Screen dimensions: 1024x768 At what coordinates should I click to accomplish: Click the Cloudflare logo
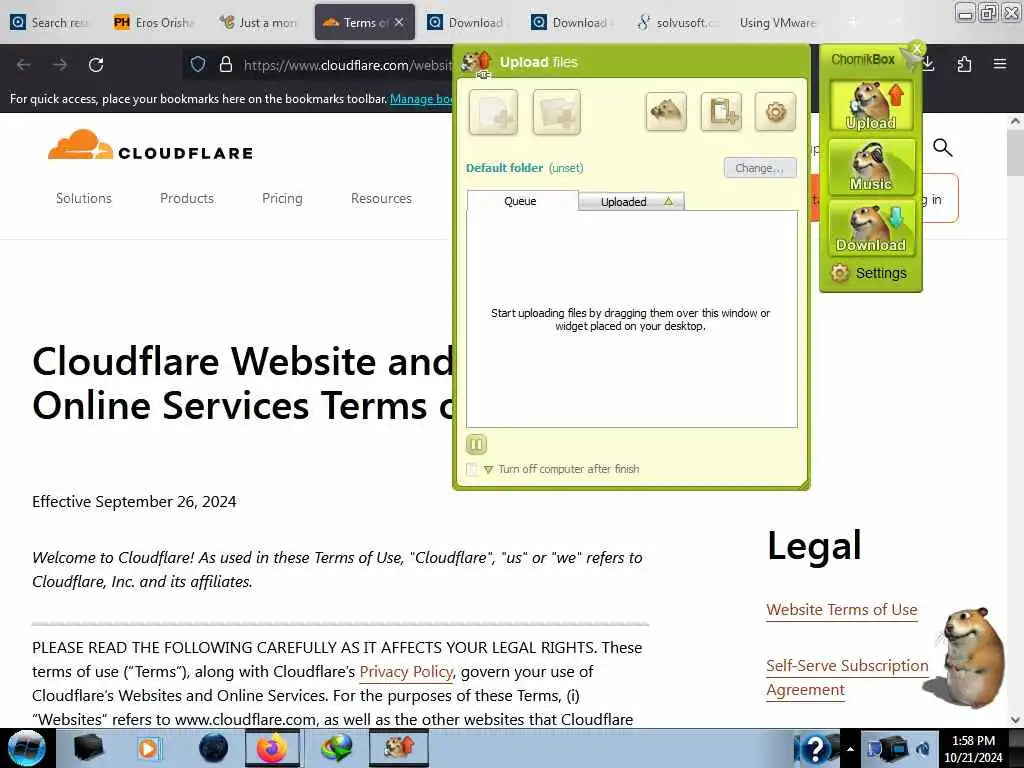[150, 145]
